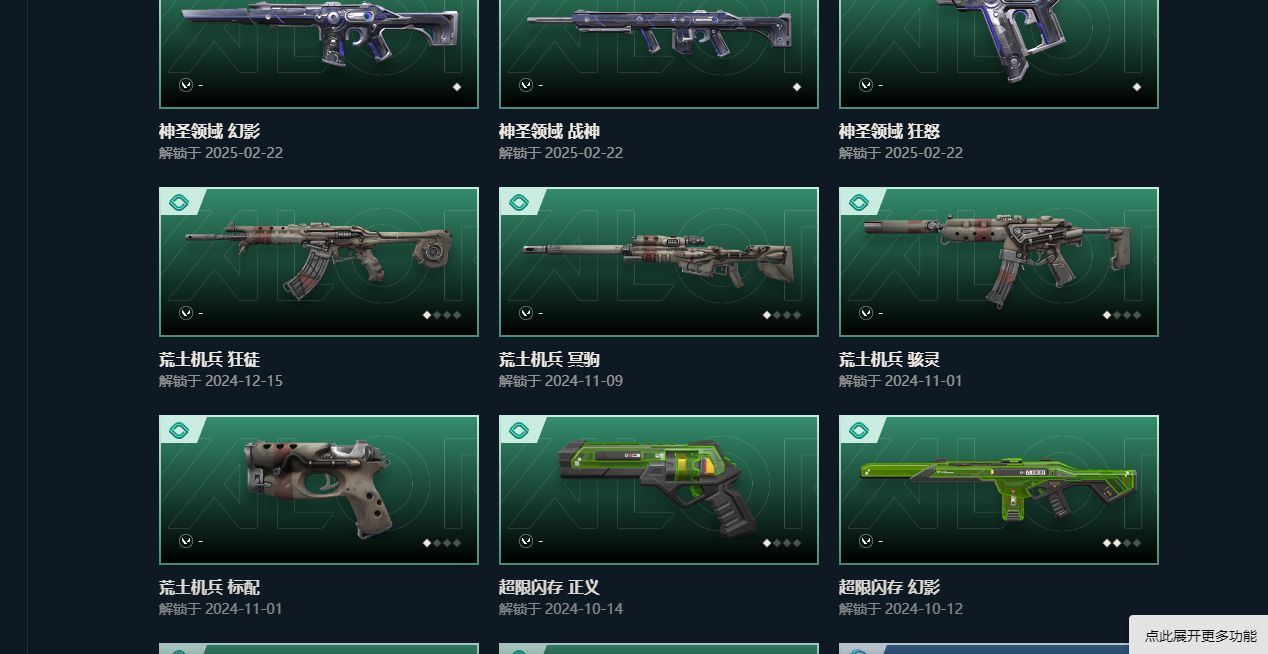Click the tier badge on 超限闪存 正义 card

coord(519,431)
